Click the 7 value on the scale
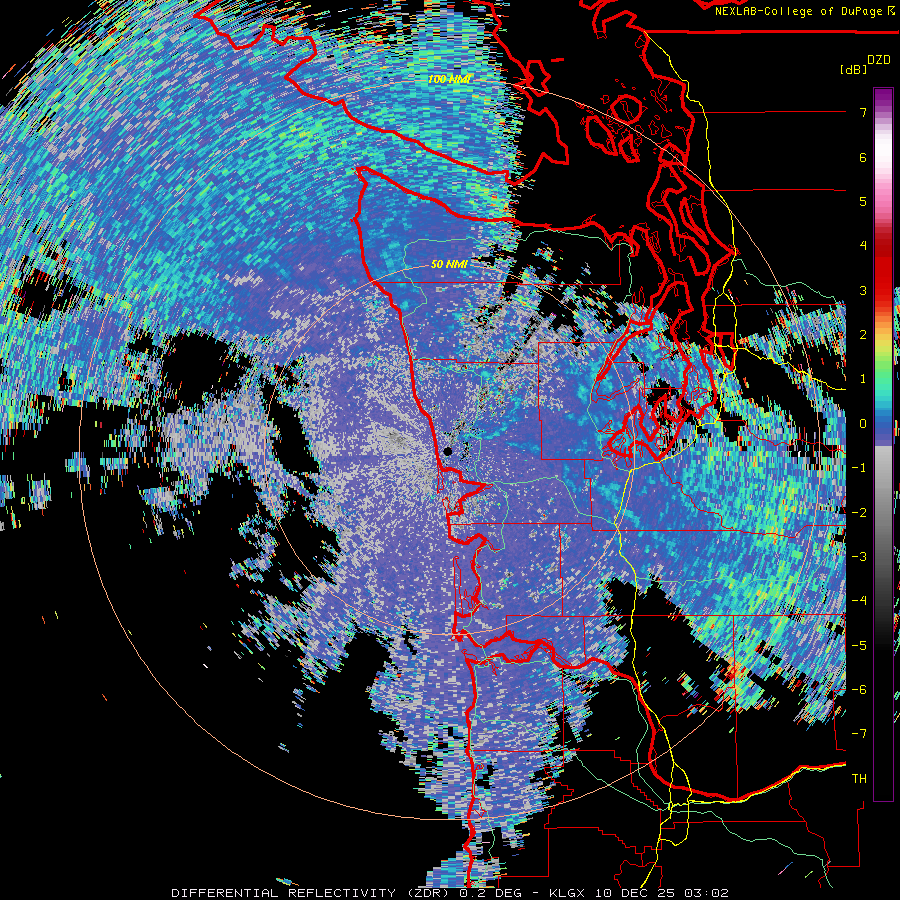 point(863,112)
